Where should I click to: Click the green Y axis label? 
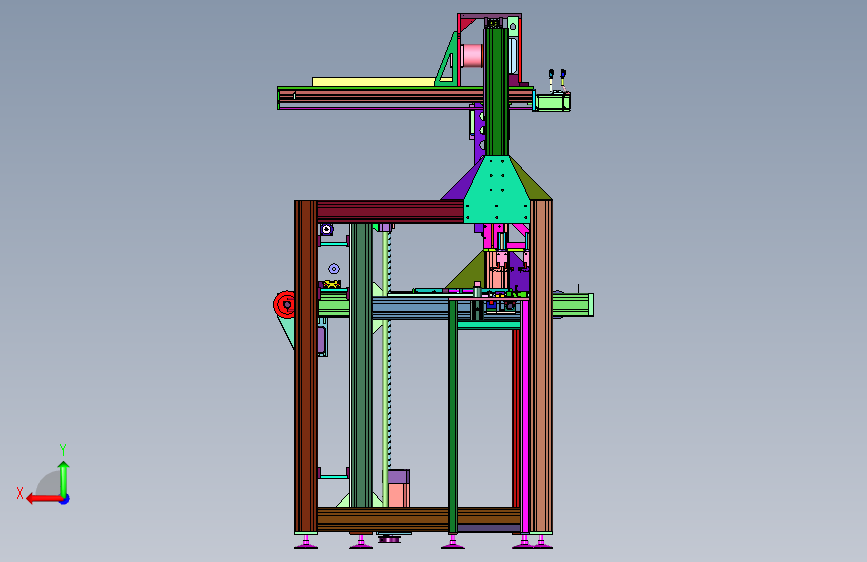tap(63, 449)
